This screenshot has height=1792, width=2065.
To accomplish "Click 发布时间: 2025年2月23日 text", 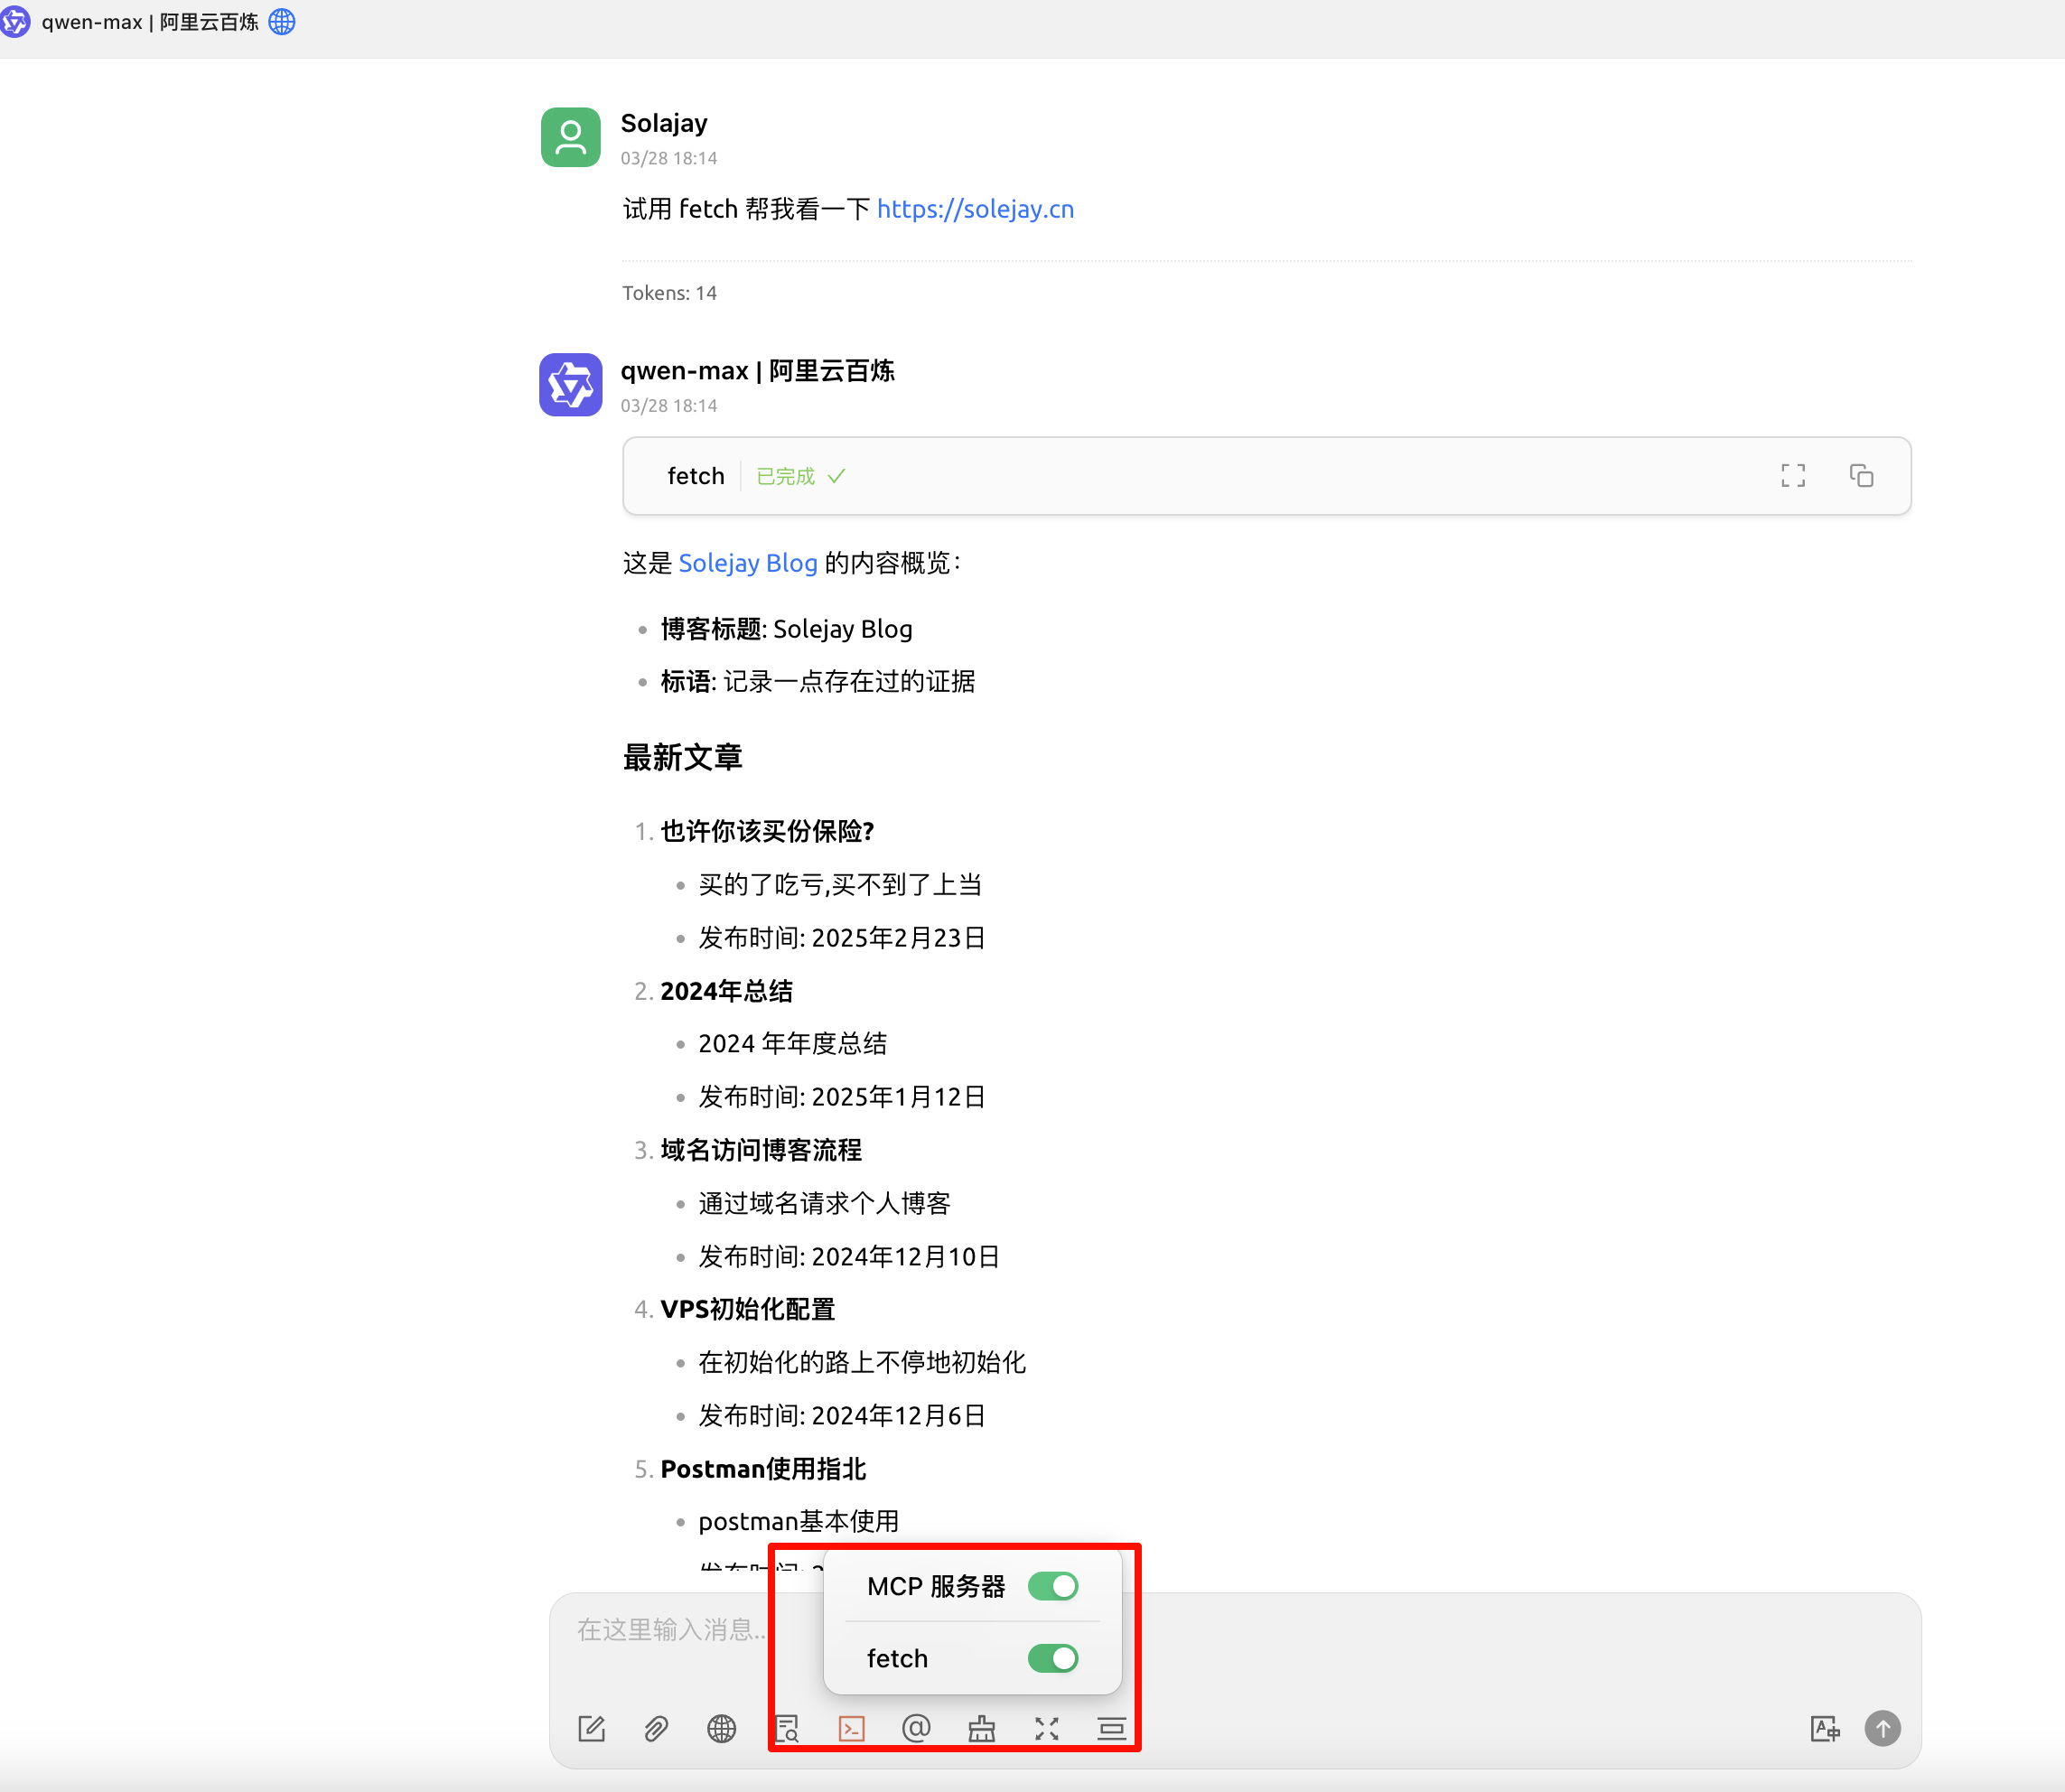I will click(842, 938).
